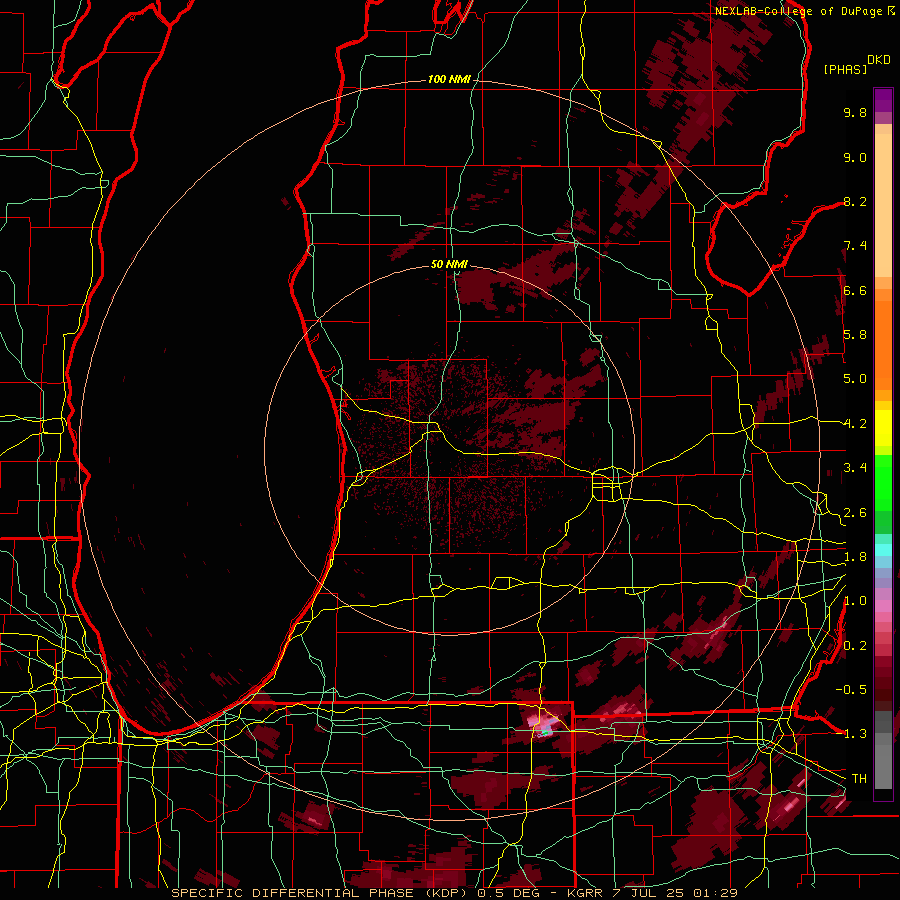Select the 9.8 value on color scale
The image size is (900, 900).
[x=855, y=112]
